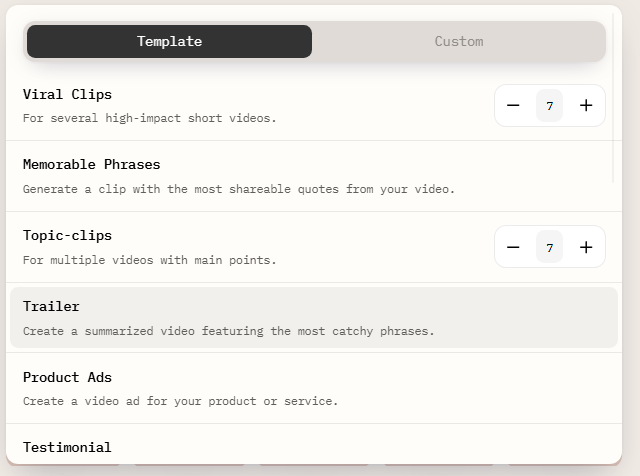This screenshot has width=640, height=476.
Task: Click the Topic-clips number field
Action: [x=549, y=247]
